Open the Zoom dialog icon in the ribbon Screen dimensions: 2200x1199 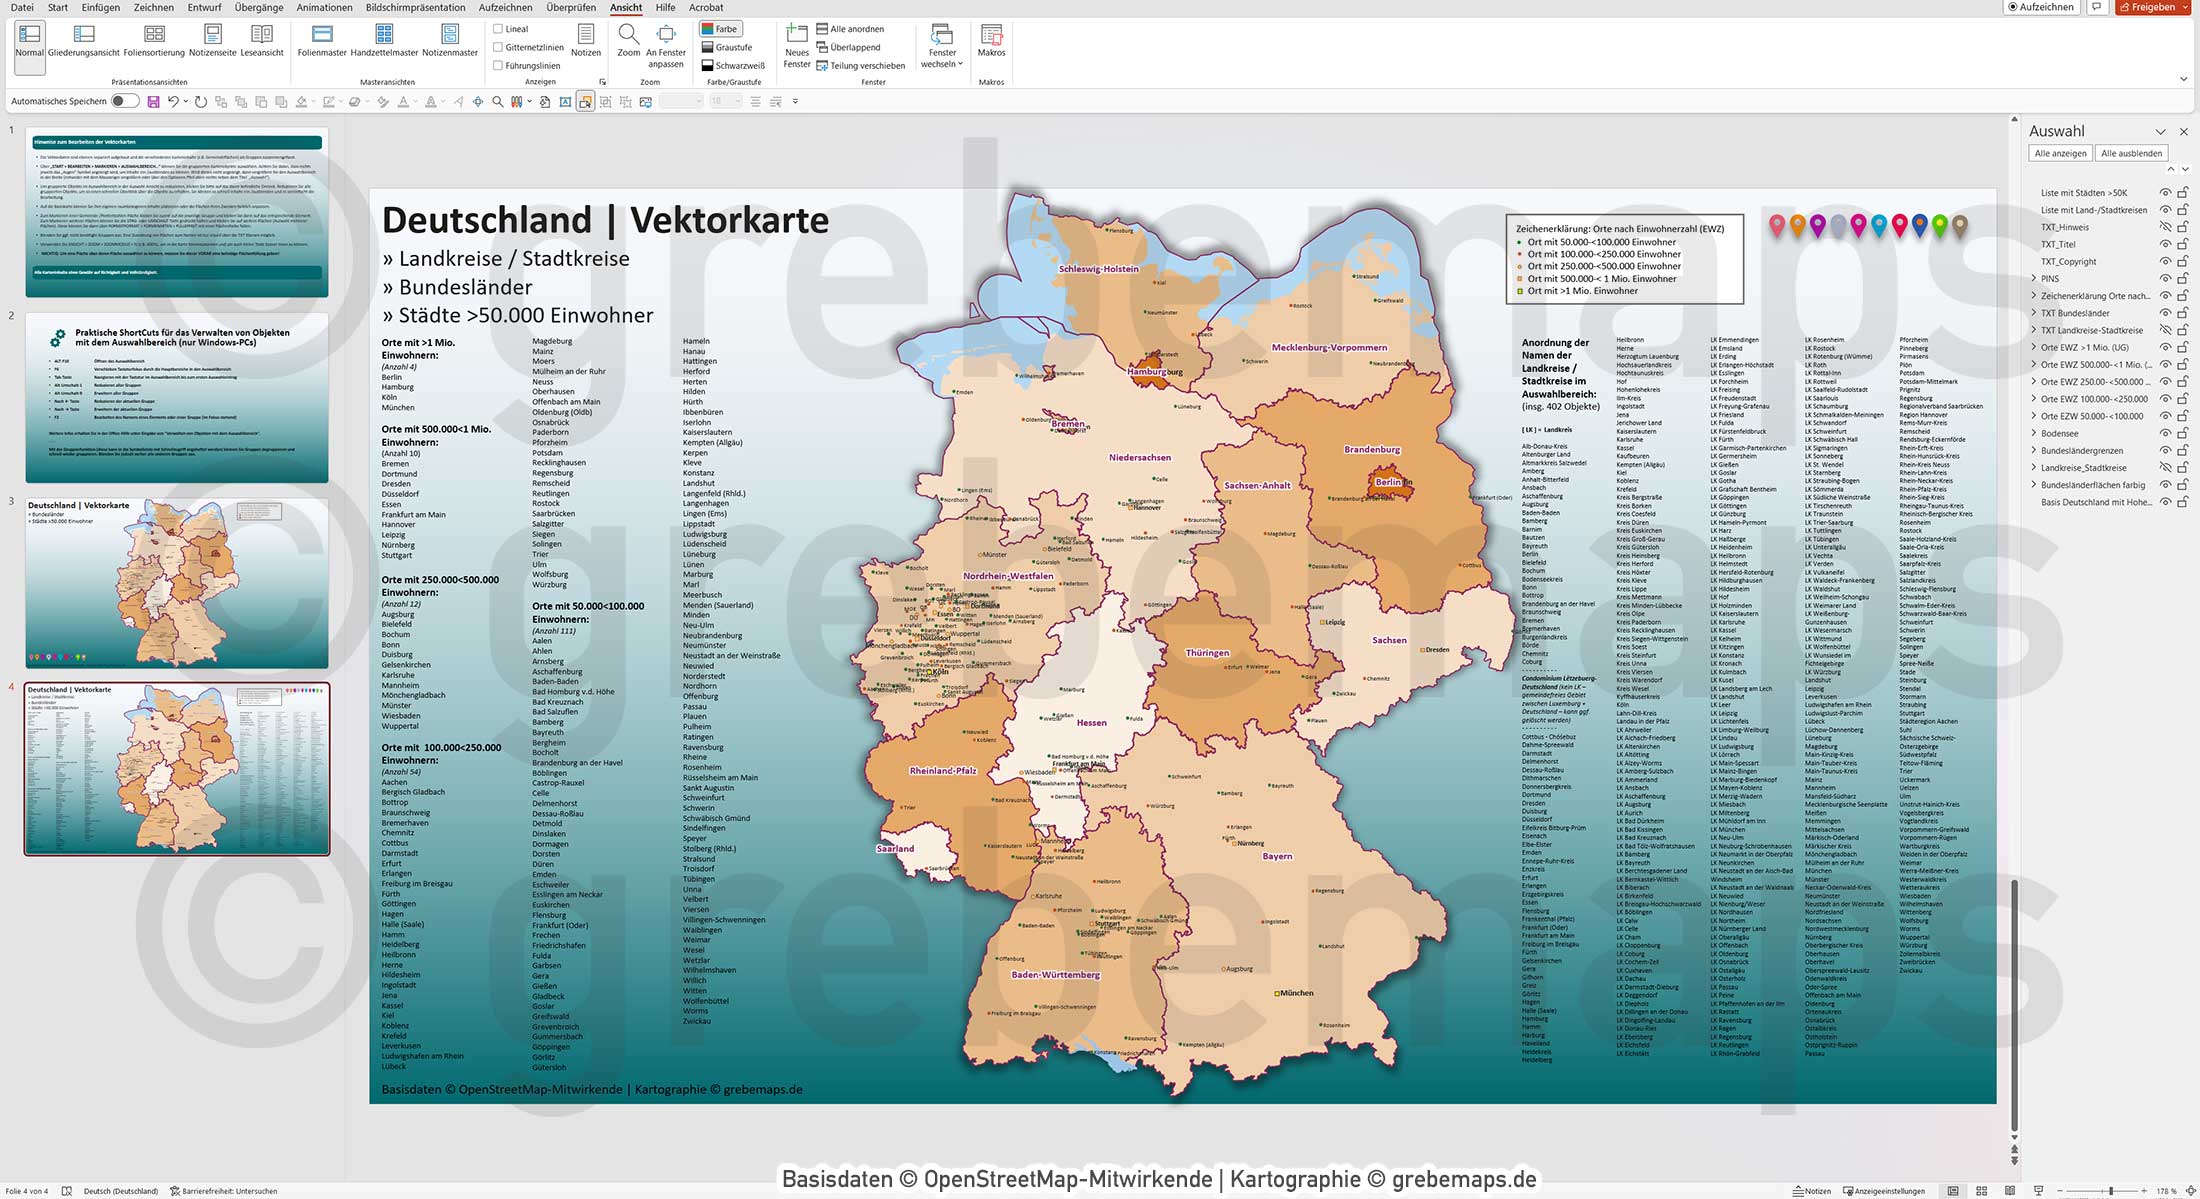point(629,42)
